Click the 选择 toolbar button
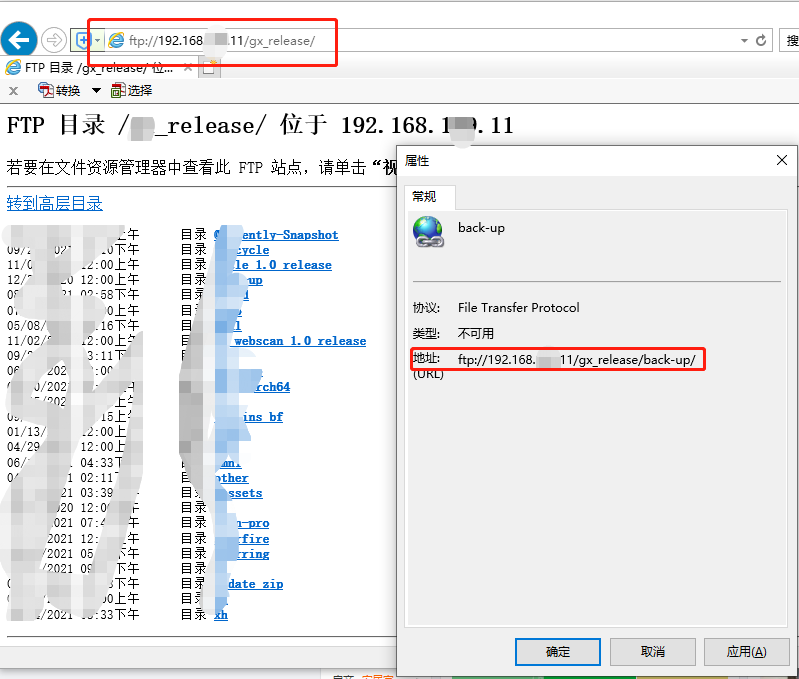 click(x=131, y=91)
